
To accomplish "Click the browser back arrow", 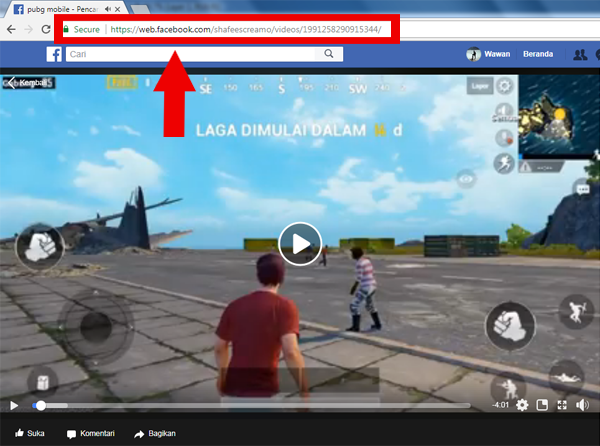I will click(11, 29).
